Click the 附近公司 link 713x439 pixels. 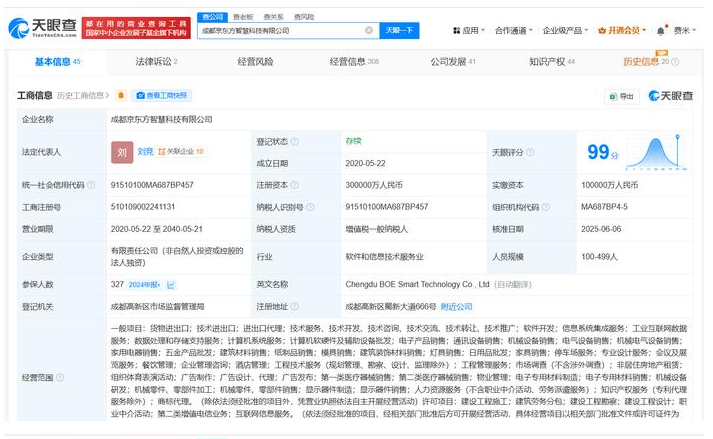coord(457,307)
